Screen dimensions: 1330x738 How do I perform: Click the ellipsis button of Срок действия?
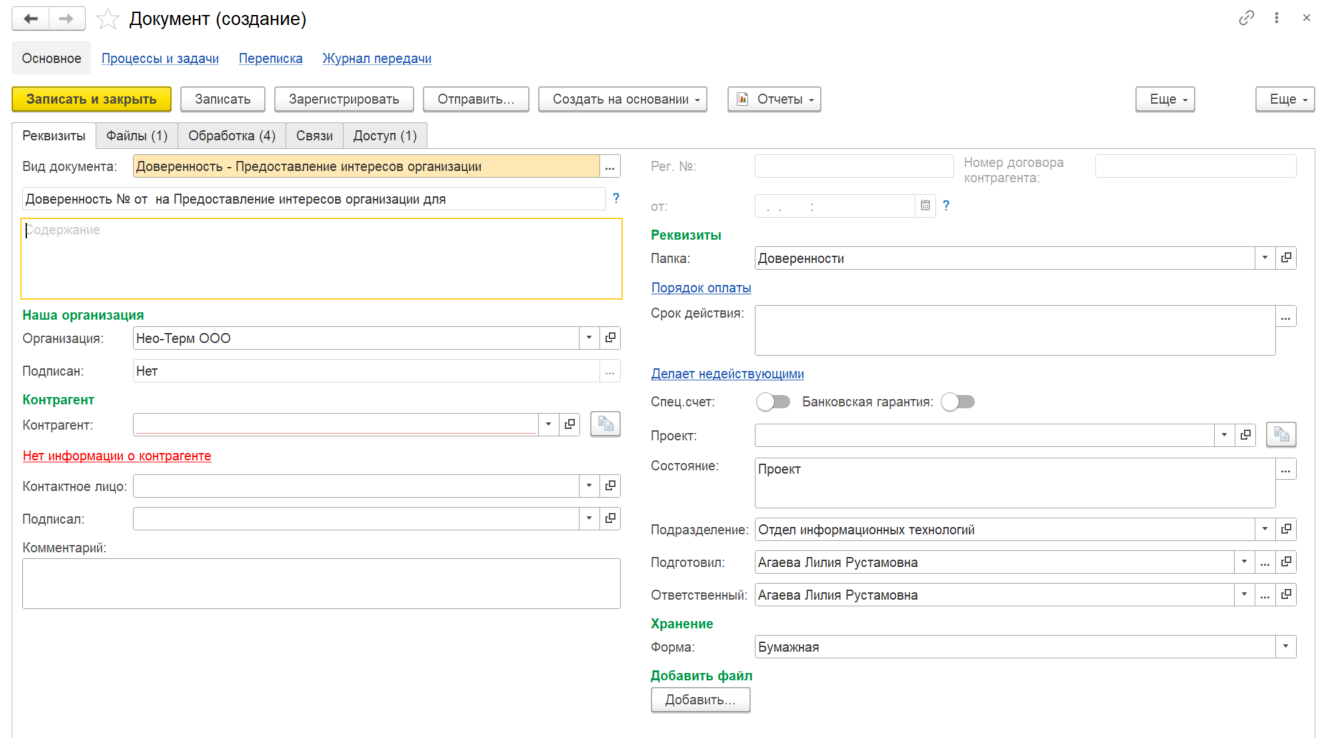pyautogui.click(x=1286, y=316)
